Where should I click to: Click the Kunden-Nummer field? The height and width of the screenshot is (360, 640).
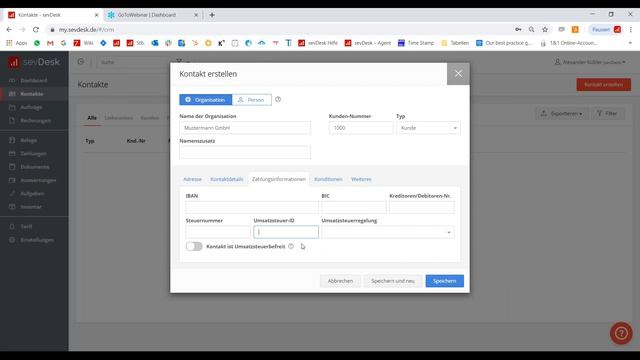click(361, 128)
